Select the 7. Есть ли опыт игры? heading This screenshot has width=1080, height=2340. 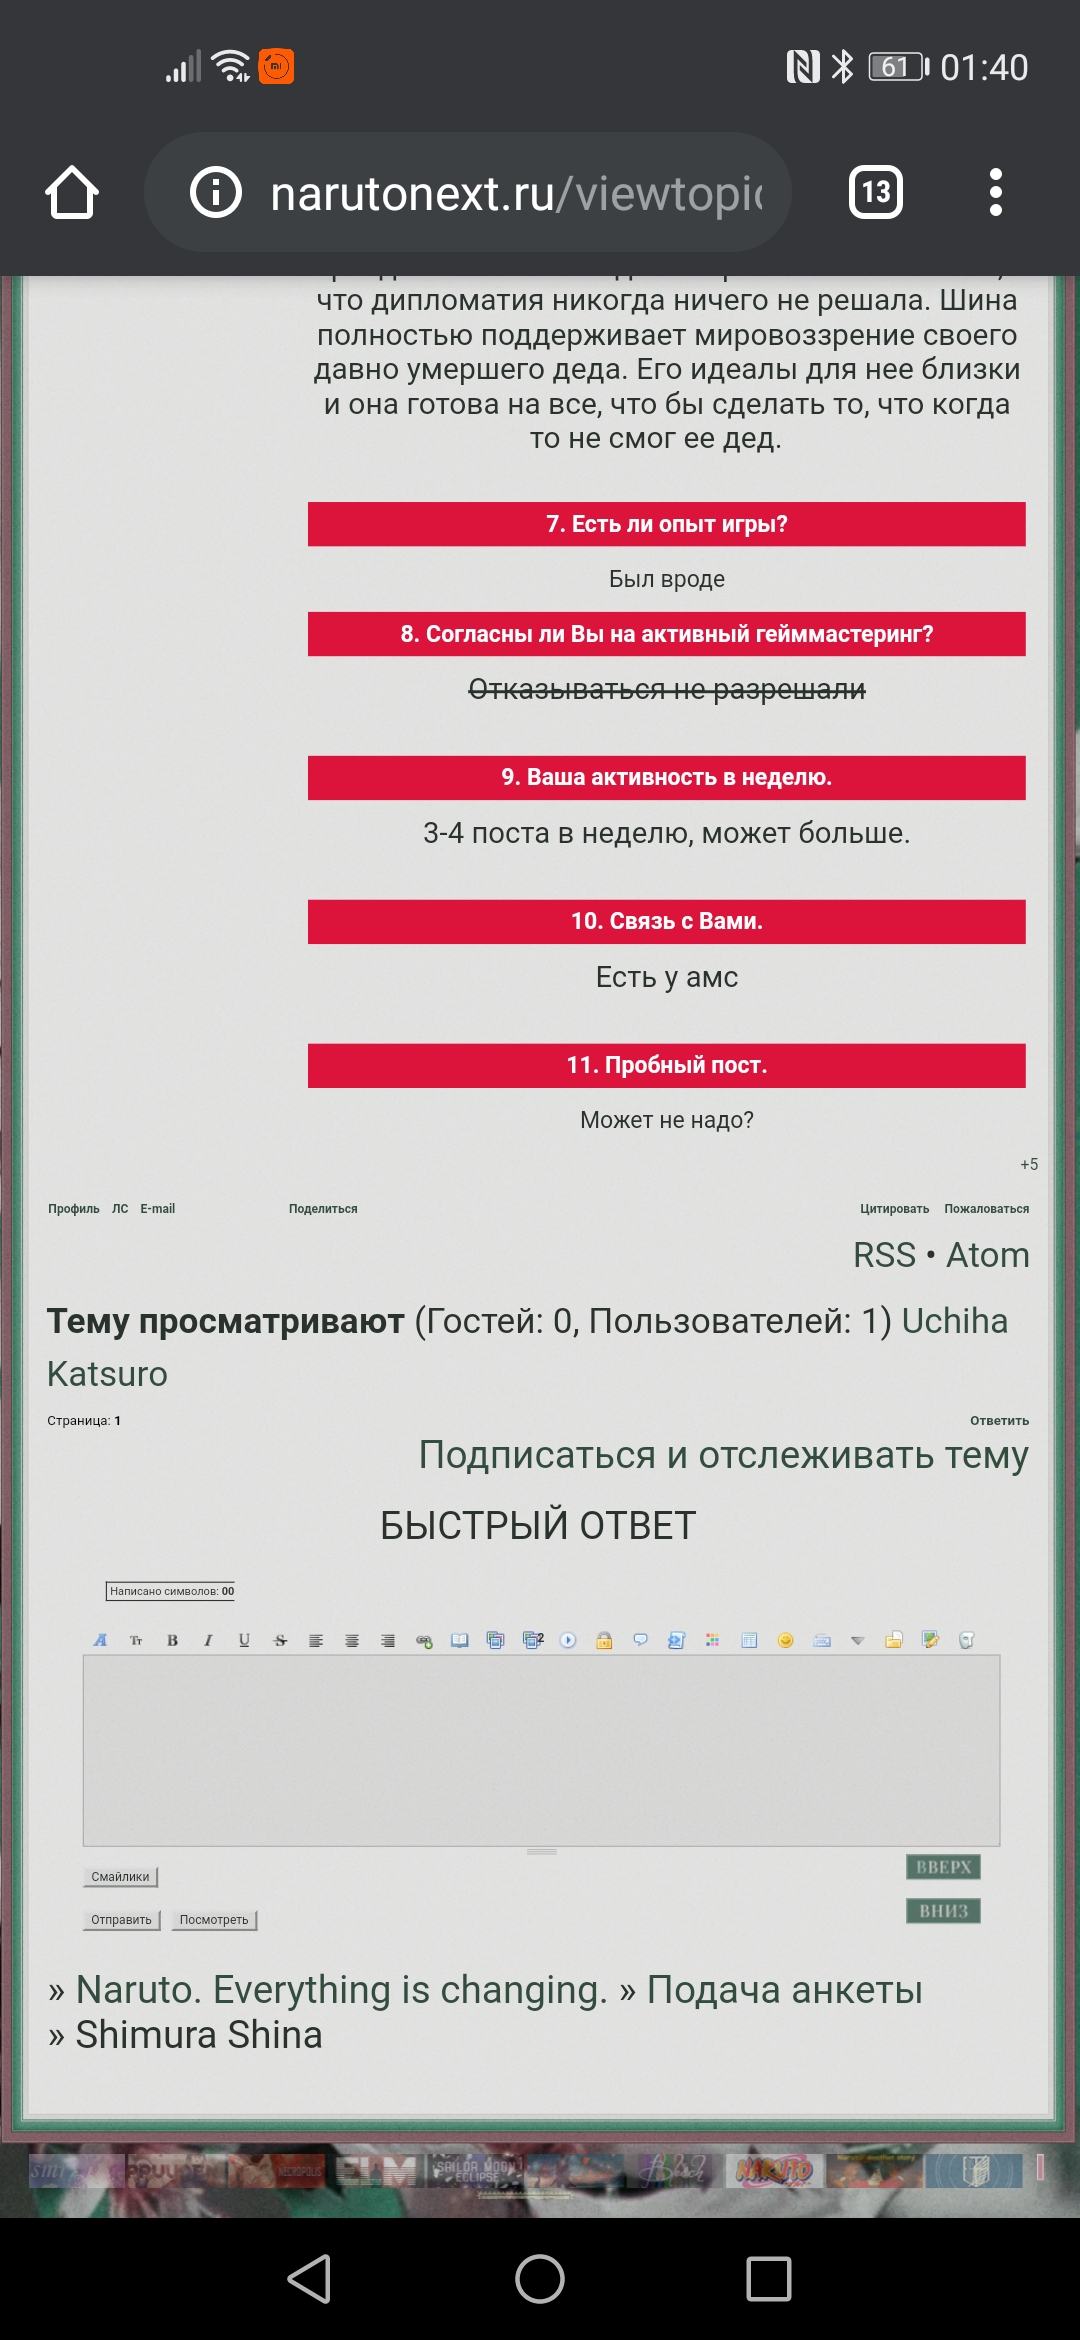(x=667, y=524)
